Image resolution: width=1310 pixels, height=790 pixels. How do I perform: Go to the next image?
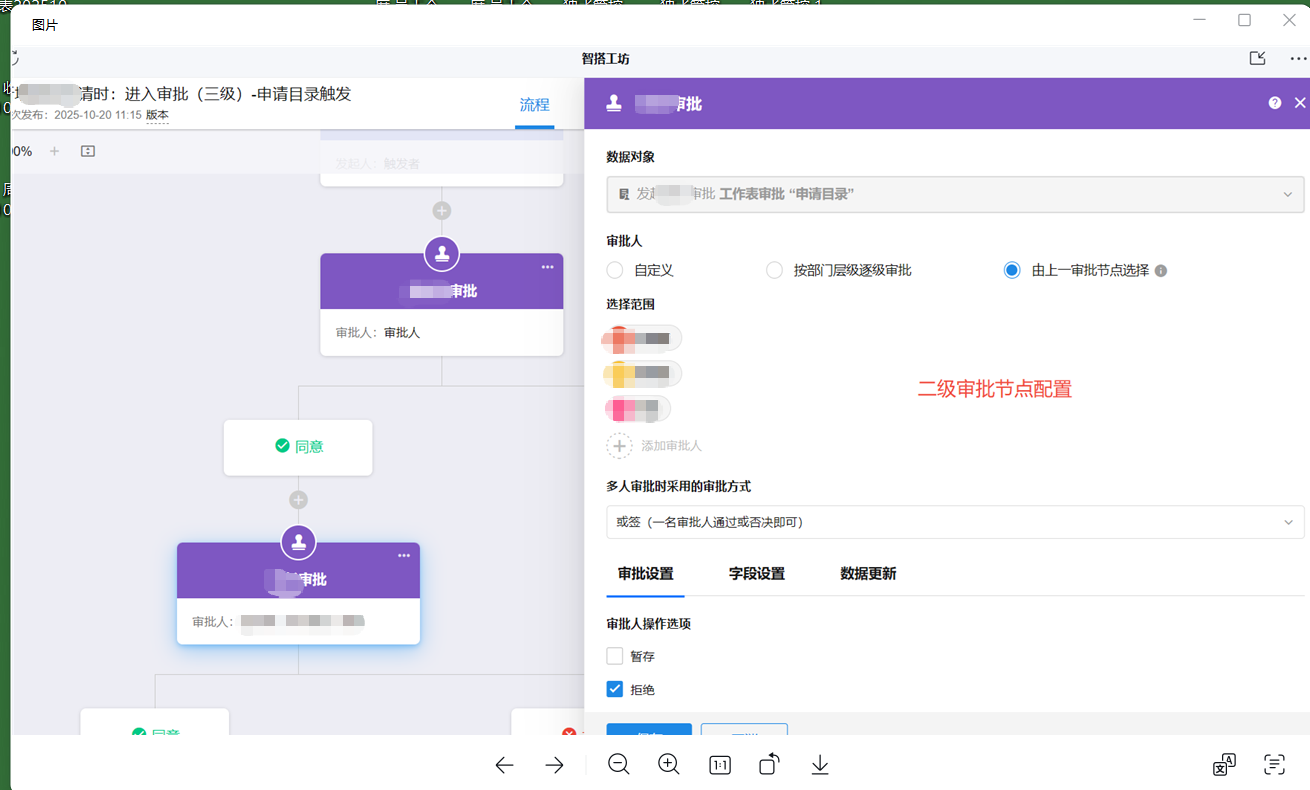(x=554, y=765)
